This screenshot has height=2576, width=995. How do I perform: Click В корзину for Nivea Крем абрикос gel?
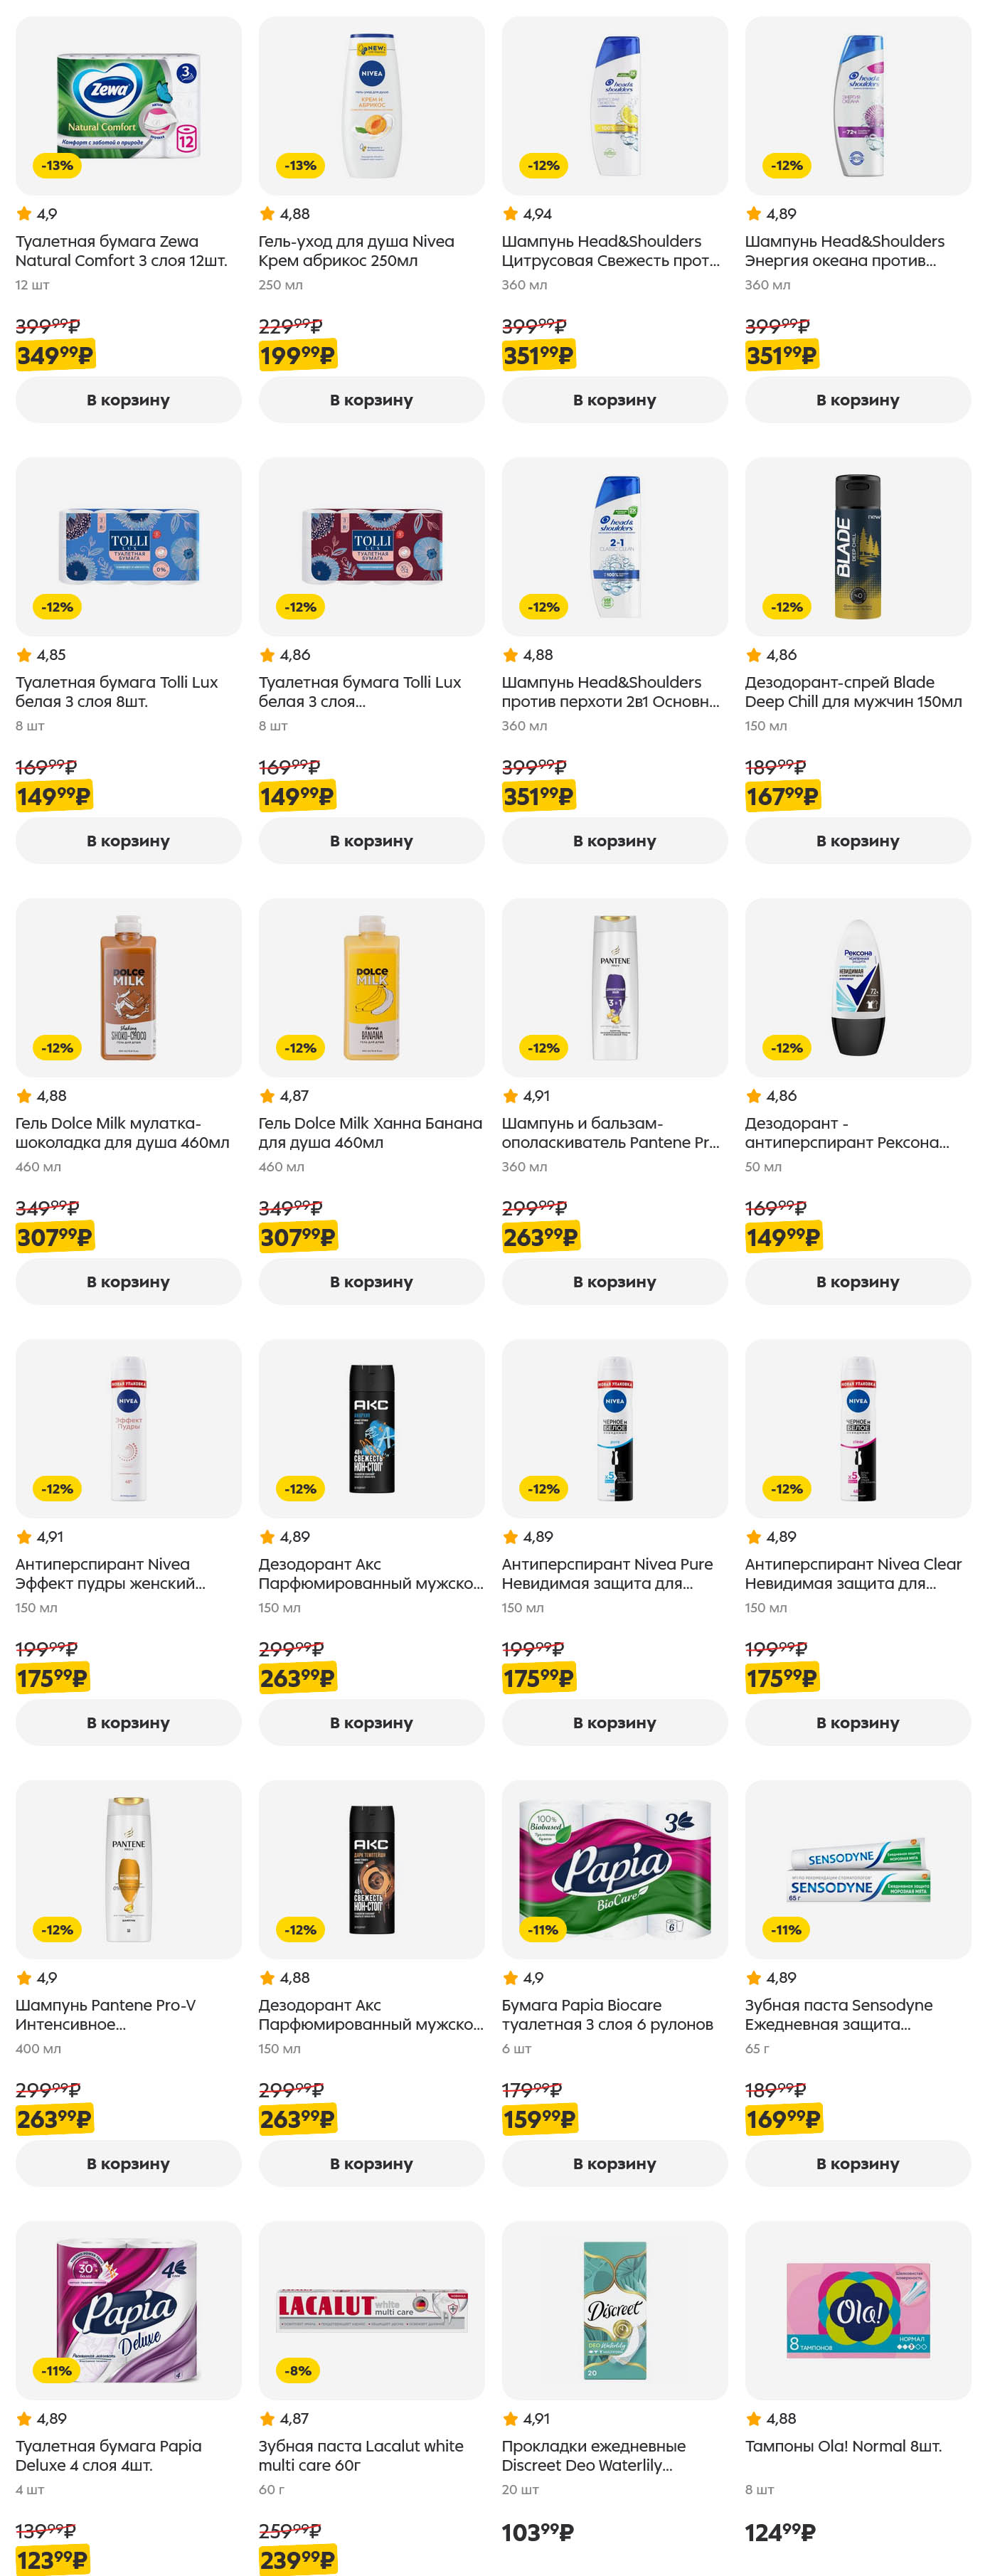(x=371, y=400)
